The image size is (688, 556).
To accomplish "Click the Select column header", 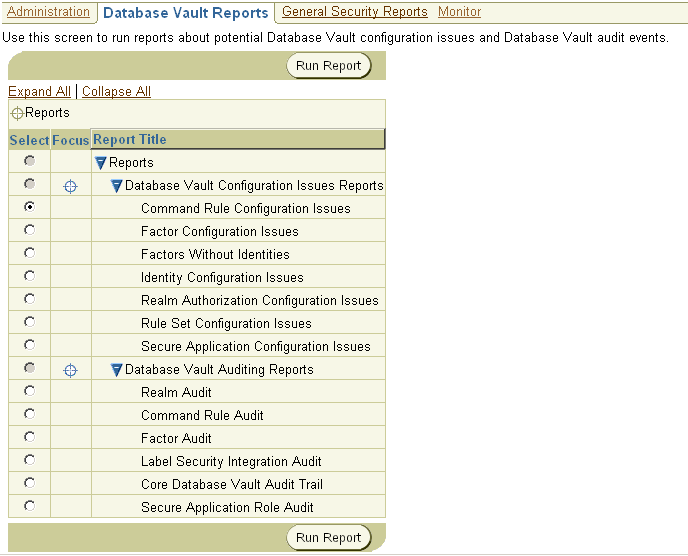I will pos(29,140).
